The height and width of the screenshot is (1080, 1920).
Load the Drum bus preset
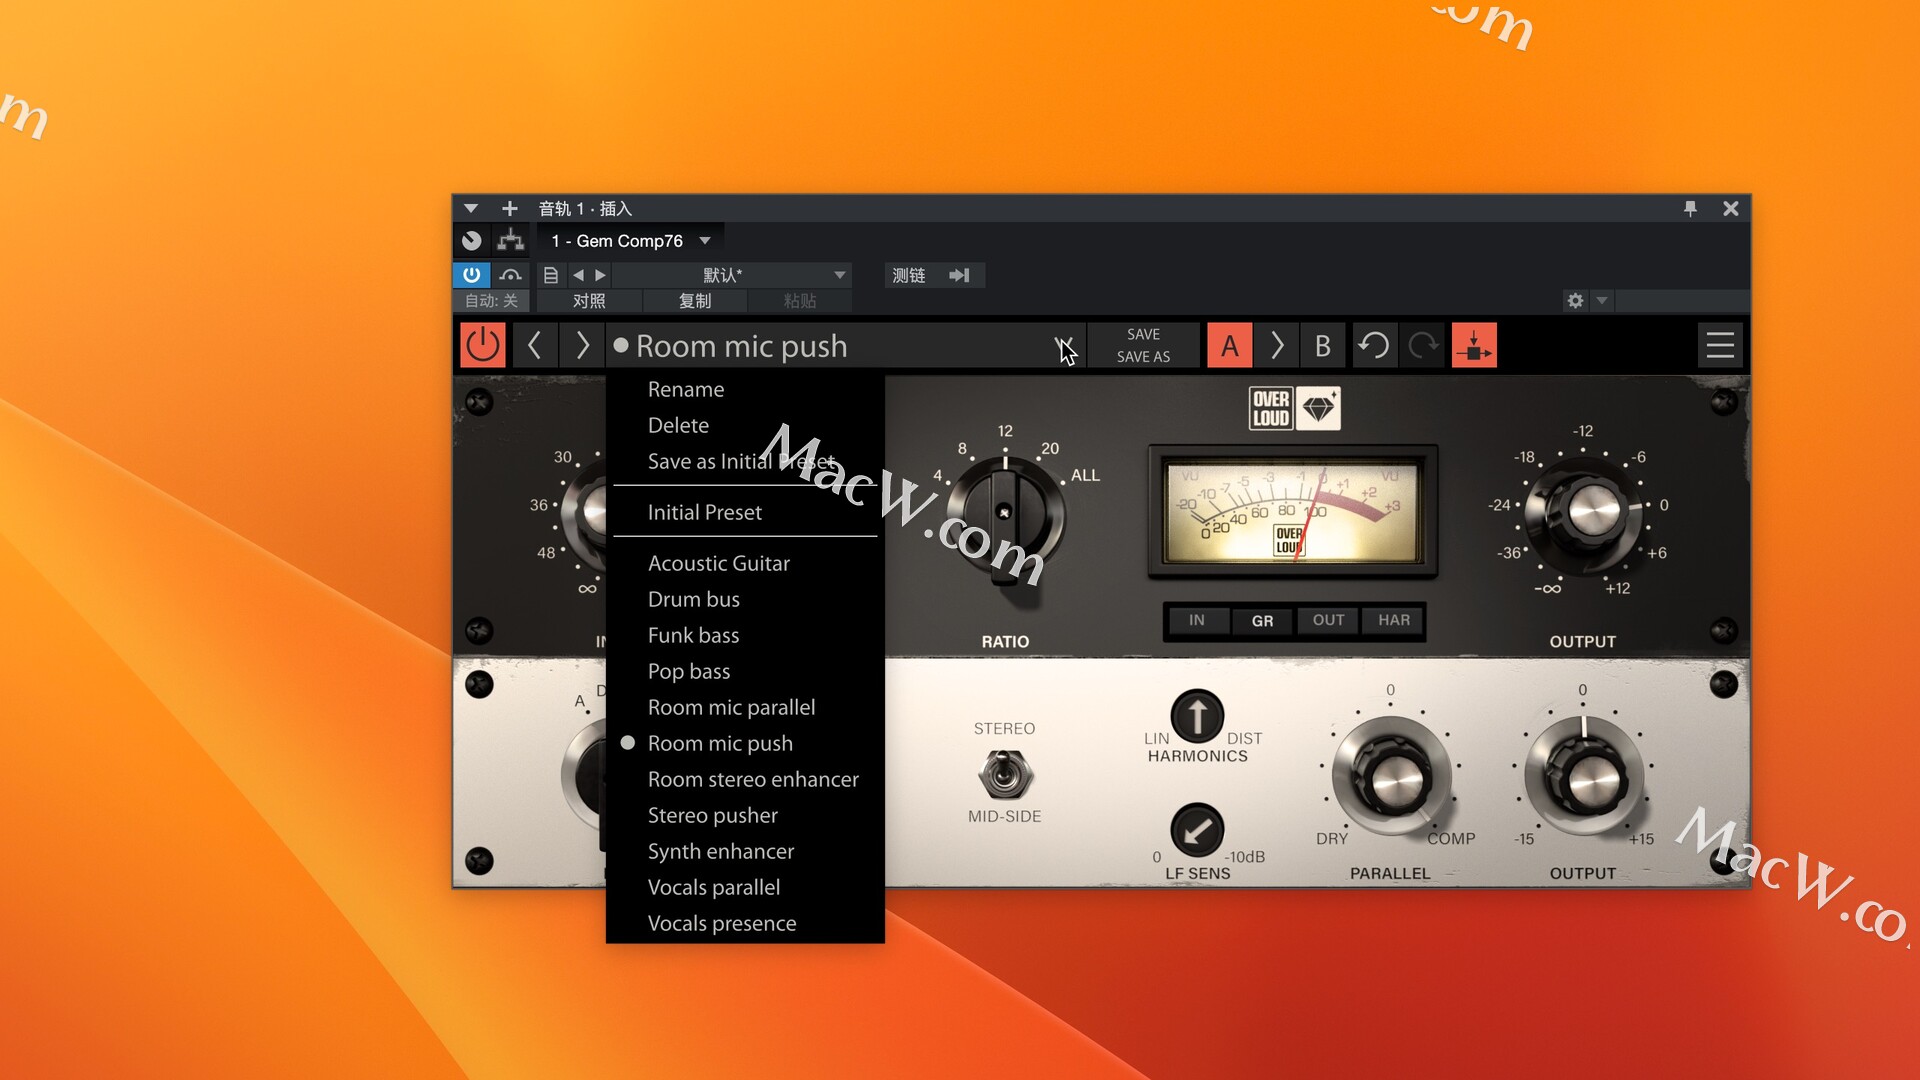click(745, 599)
